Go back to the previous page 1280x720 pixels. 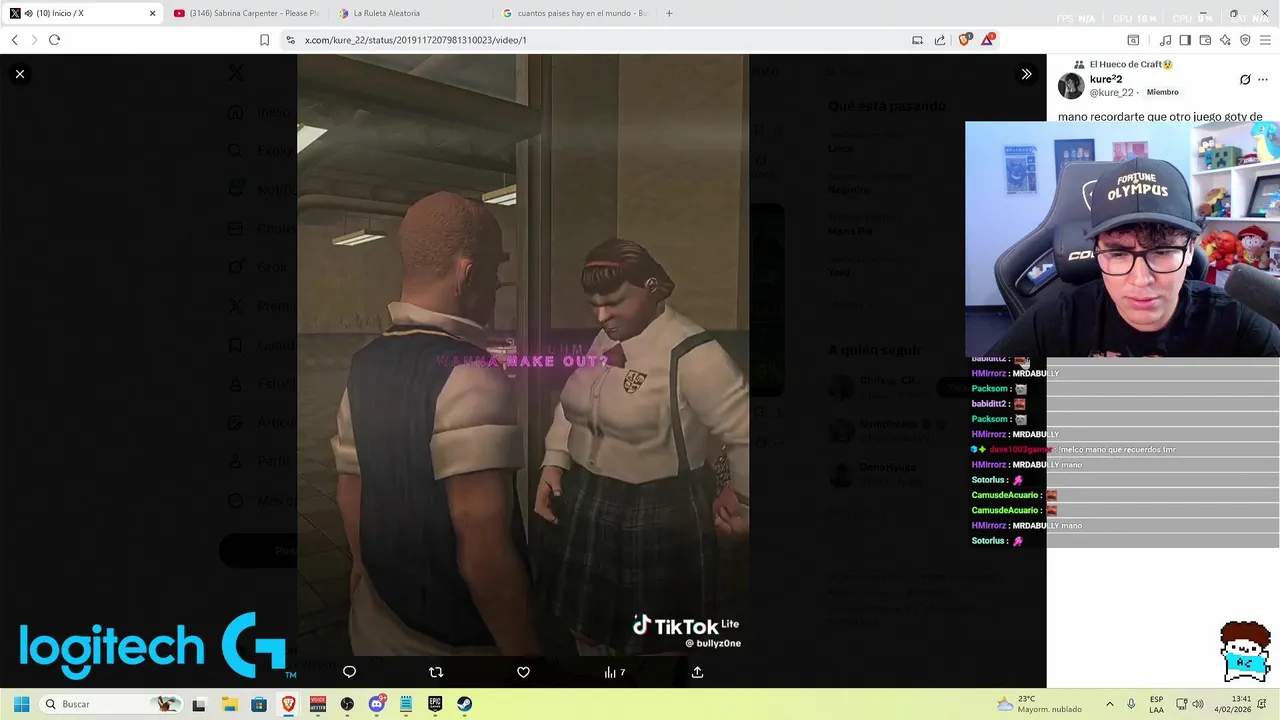click(14, 40)
